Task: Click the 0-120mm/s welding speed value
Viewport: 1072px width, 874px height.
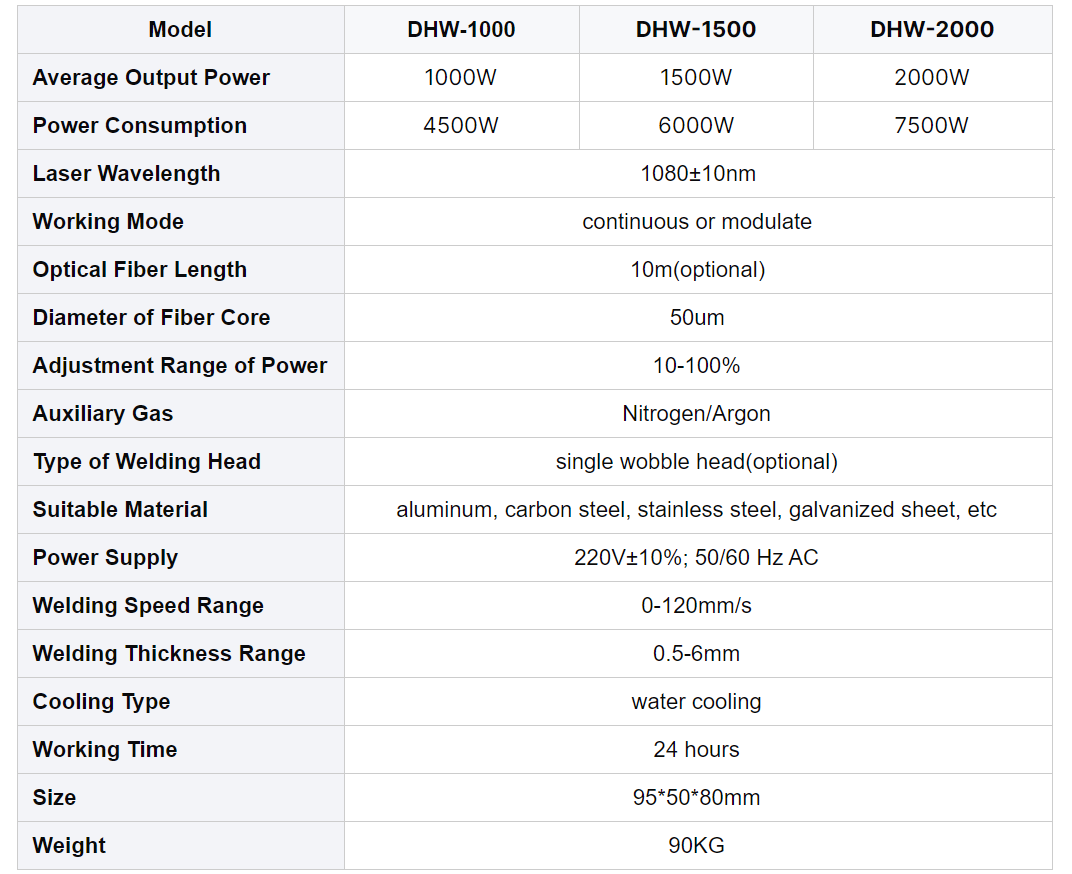Action: click(697, 605)
